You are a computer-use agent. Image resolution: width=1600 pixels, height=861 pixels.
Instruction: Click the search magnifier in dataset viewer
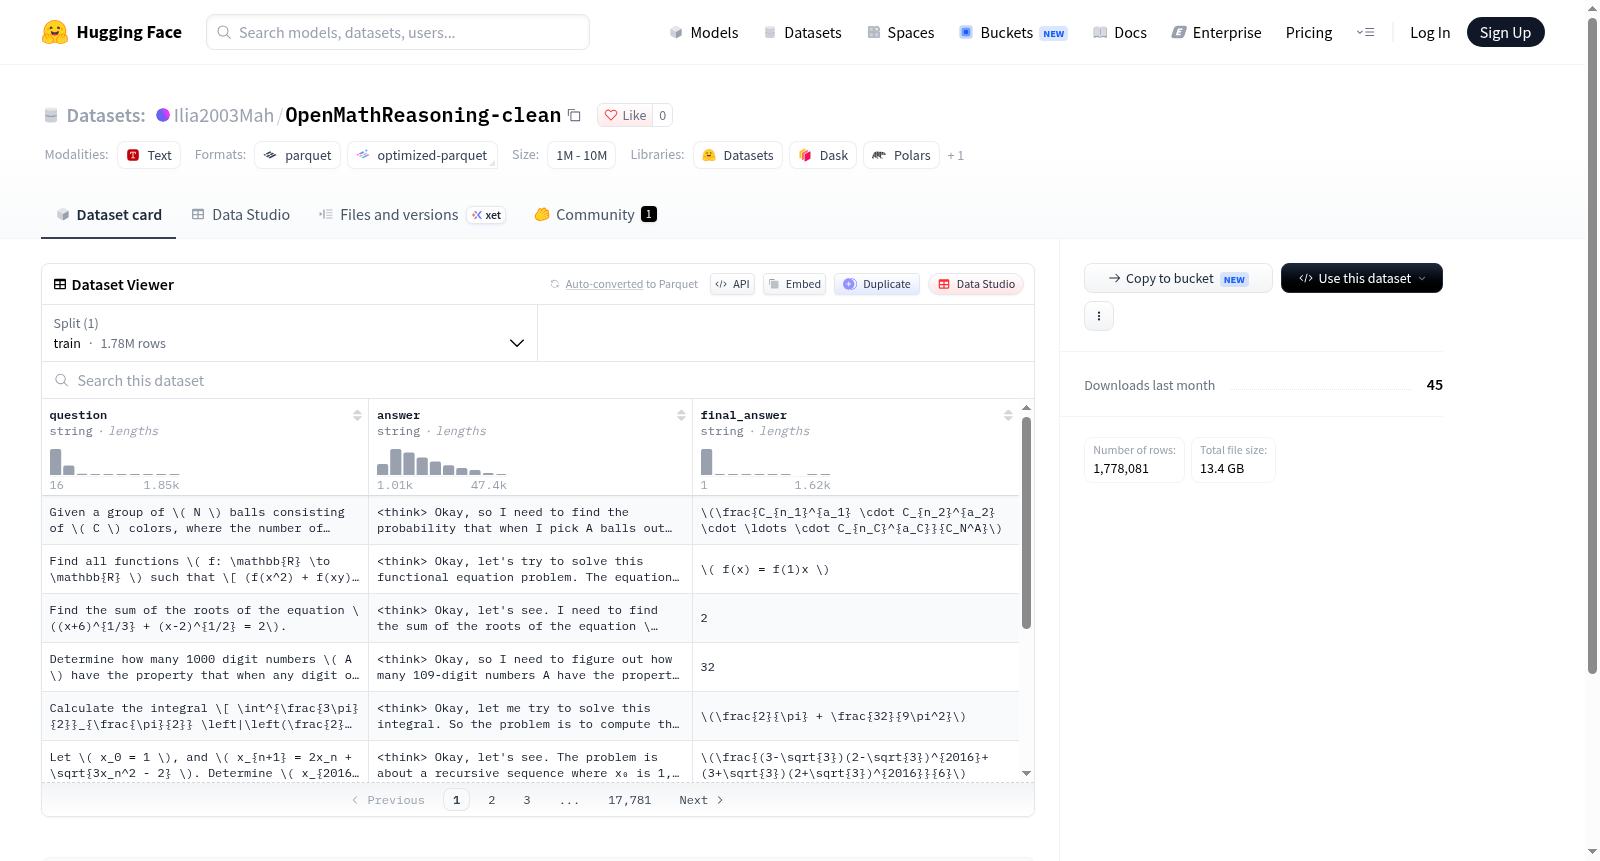62,381
